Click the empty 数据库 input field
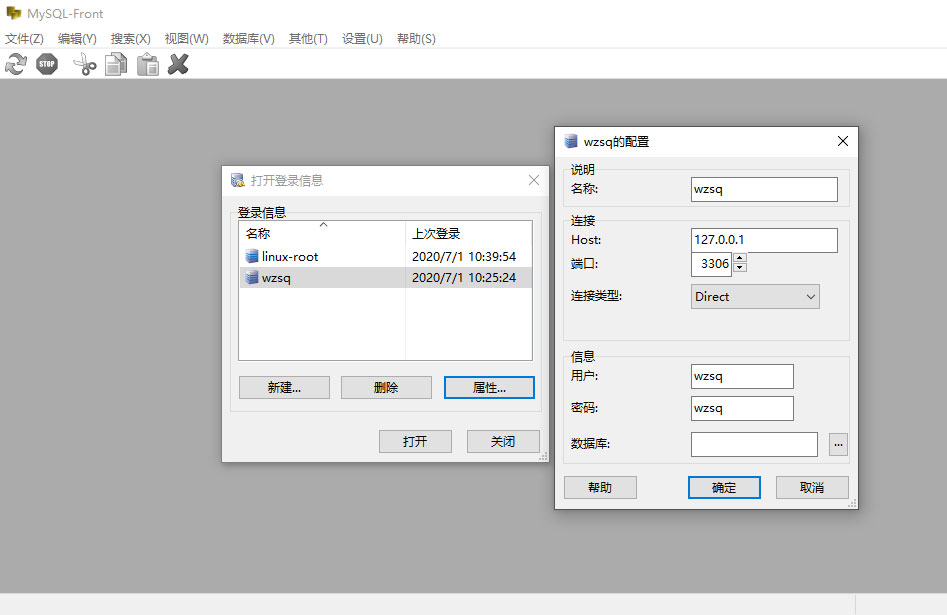947x615 pixels. pyautogui.click(x=754, y=445)
